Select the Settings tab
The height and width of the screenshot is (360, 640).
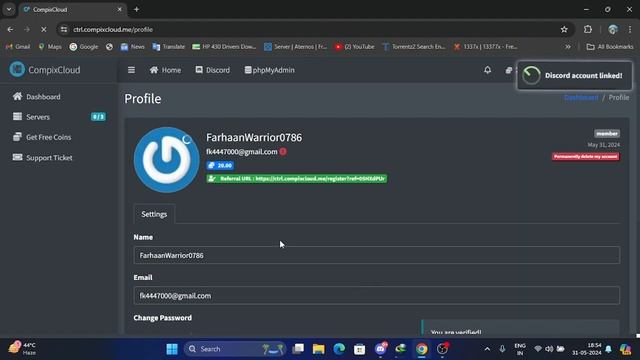tap(154, 214)
